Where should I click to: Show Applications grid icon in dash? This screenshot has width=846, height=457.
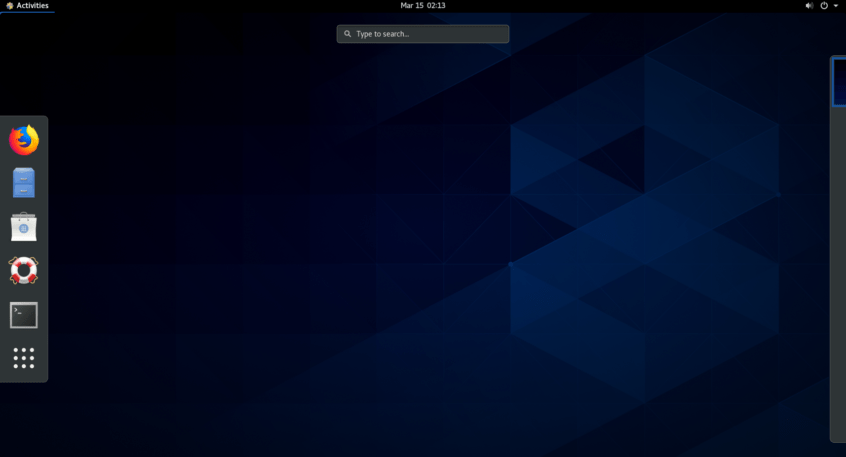(x=24, y=358)
